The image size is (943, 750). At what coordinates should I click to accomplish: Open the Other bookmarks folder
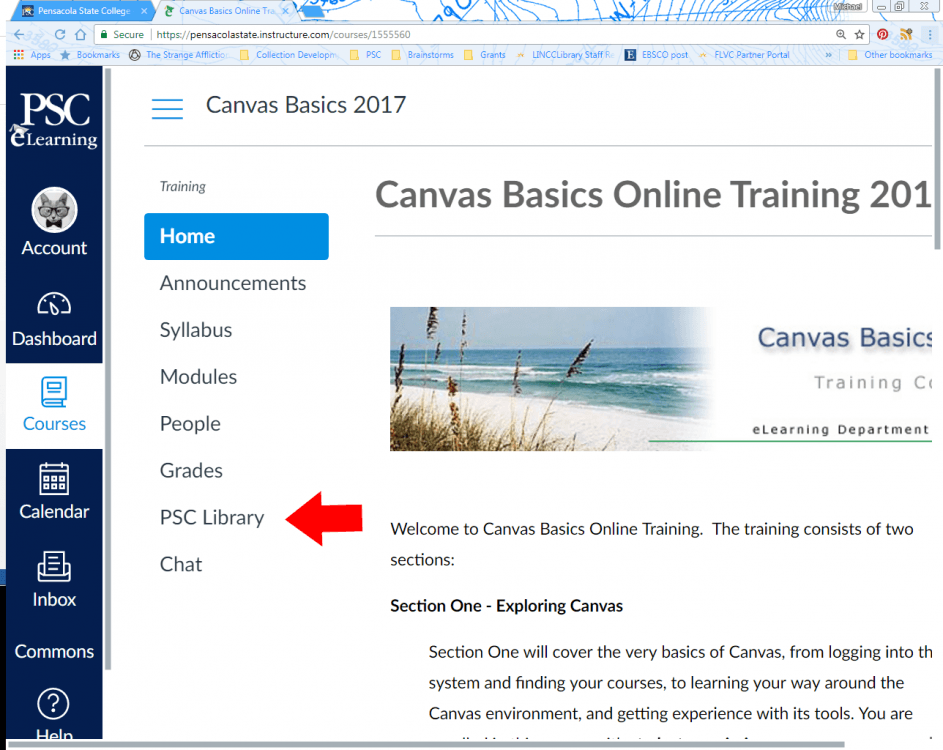[890, 55]
